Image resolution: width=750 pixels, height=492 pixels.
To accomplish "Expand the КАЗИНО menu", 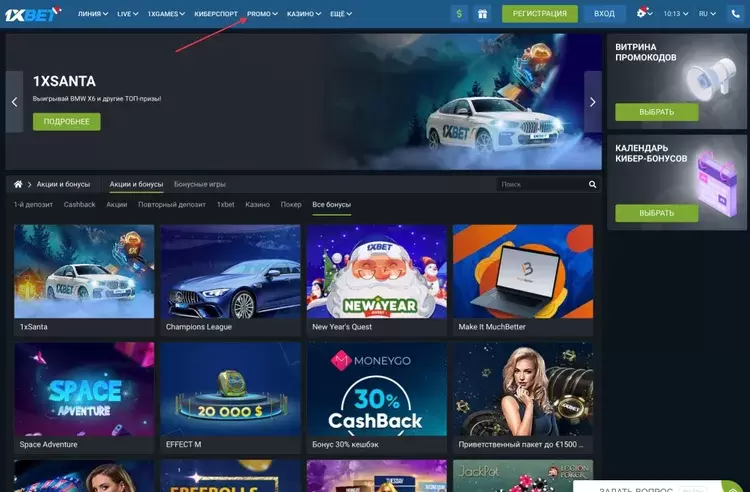I will tap(304, 14).
